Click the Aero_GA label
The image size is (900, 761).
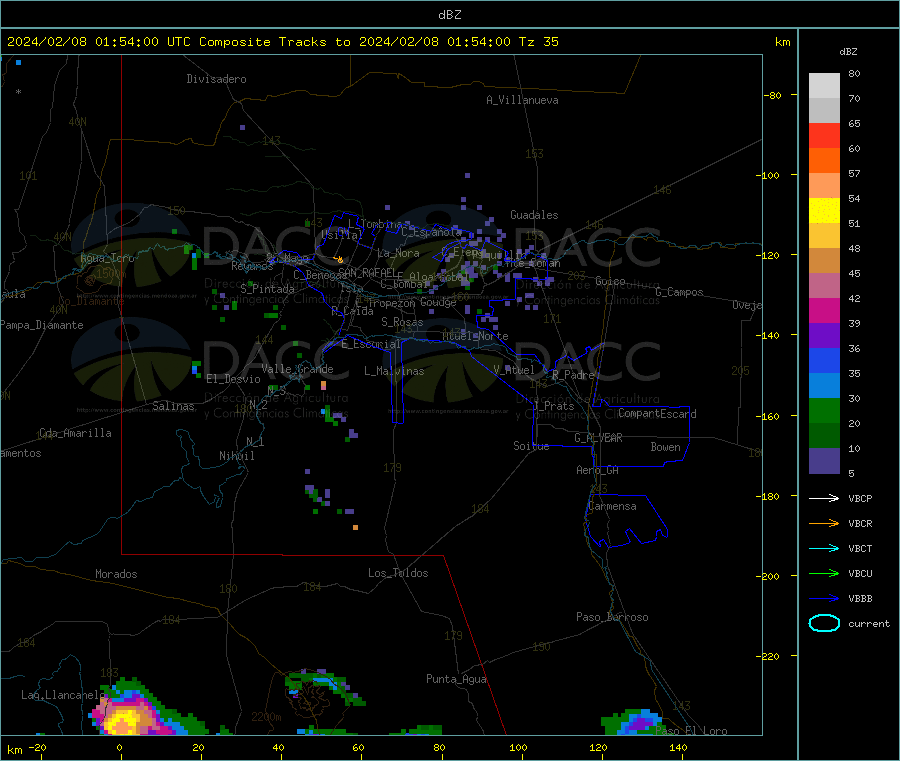(598, 470)
